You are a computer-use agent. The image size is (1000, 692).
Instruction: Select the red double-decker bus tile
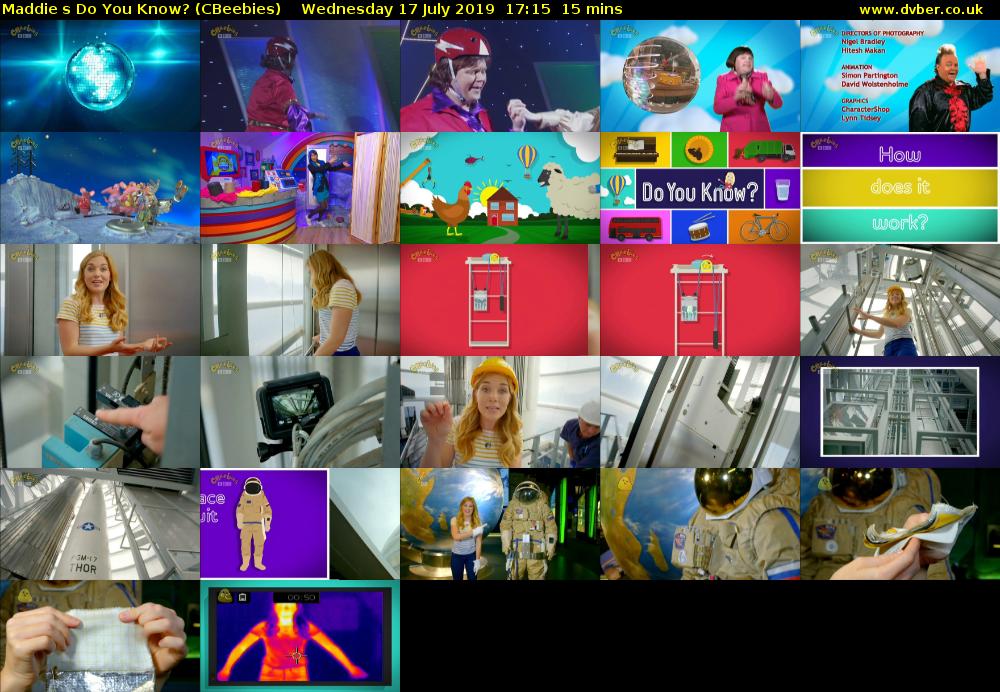(x=635, y=227)
